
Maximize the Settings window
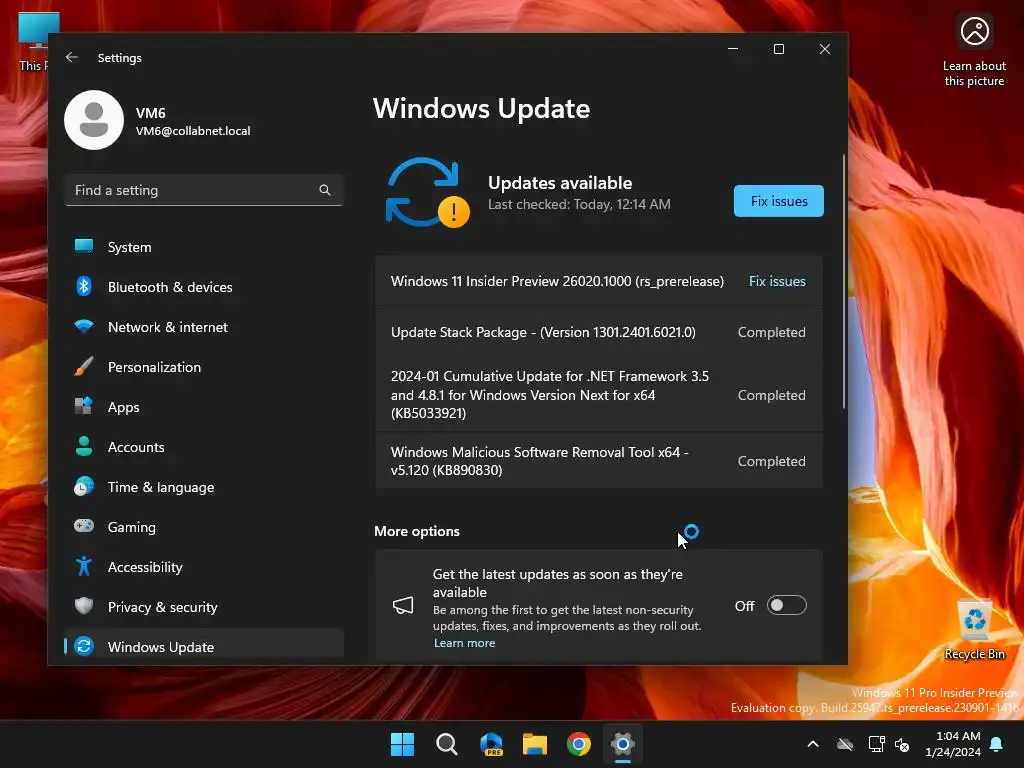pos(778,49)
